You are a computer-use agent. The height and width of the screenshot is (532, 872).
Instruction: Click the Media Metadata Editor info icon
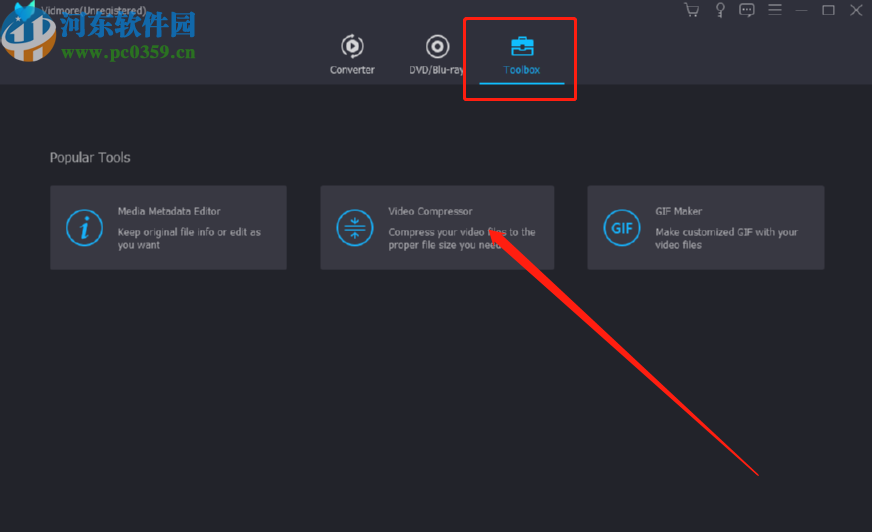click(x=85, y=228)
